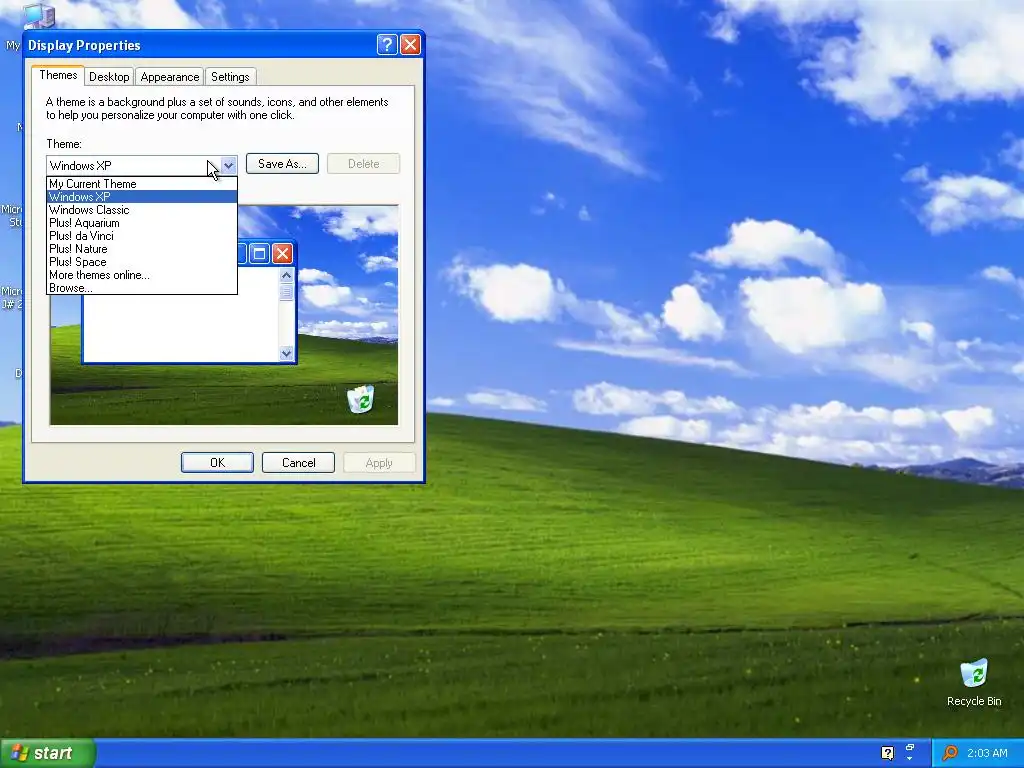
Task: Close the Display Properties dialog
Action: click(410, 44)
